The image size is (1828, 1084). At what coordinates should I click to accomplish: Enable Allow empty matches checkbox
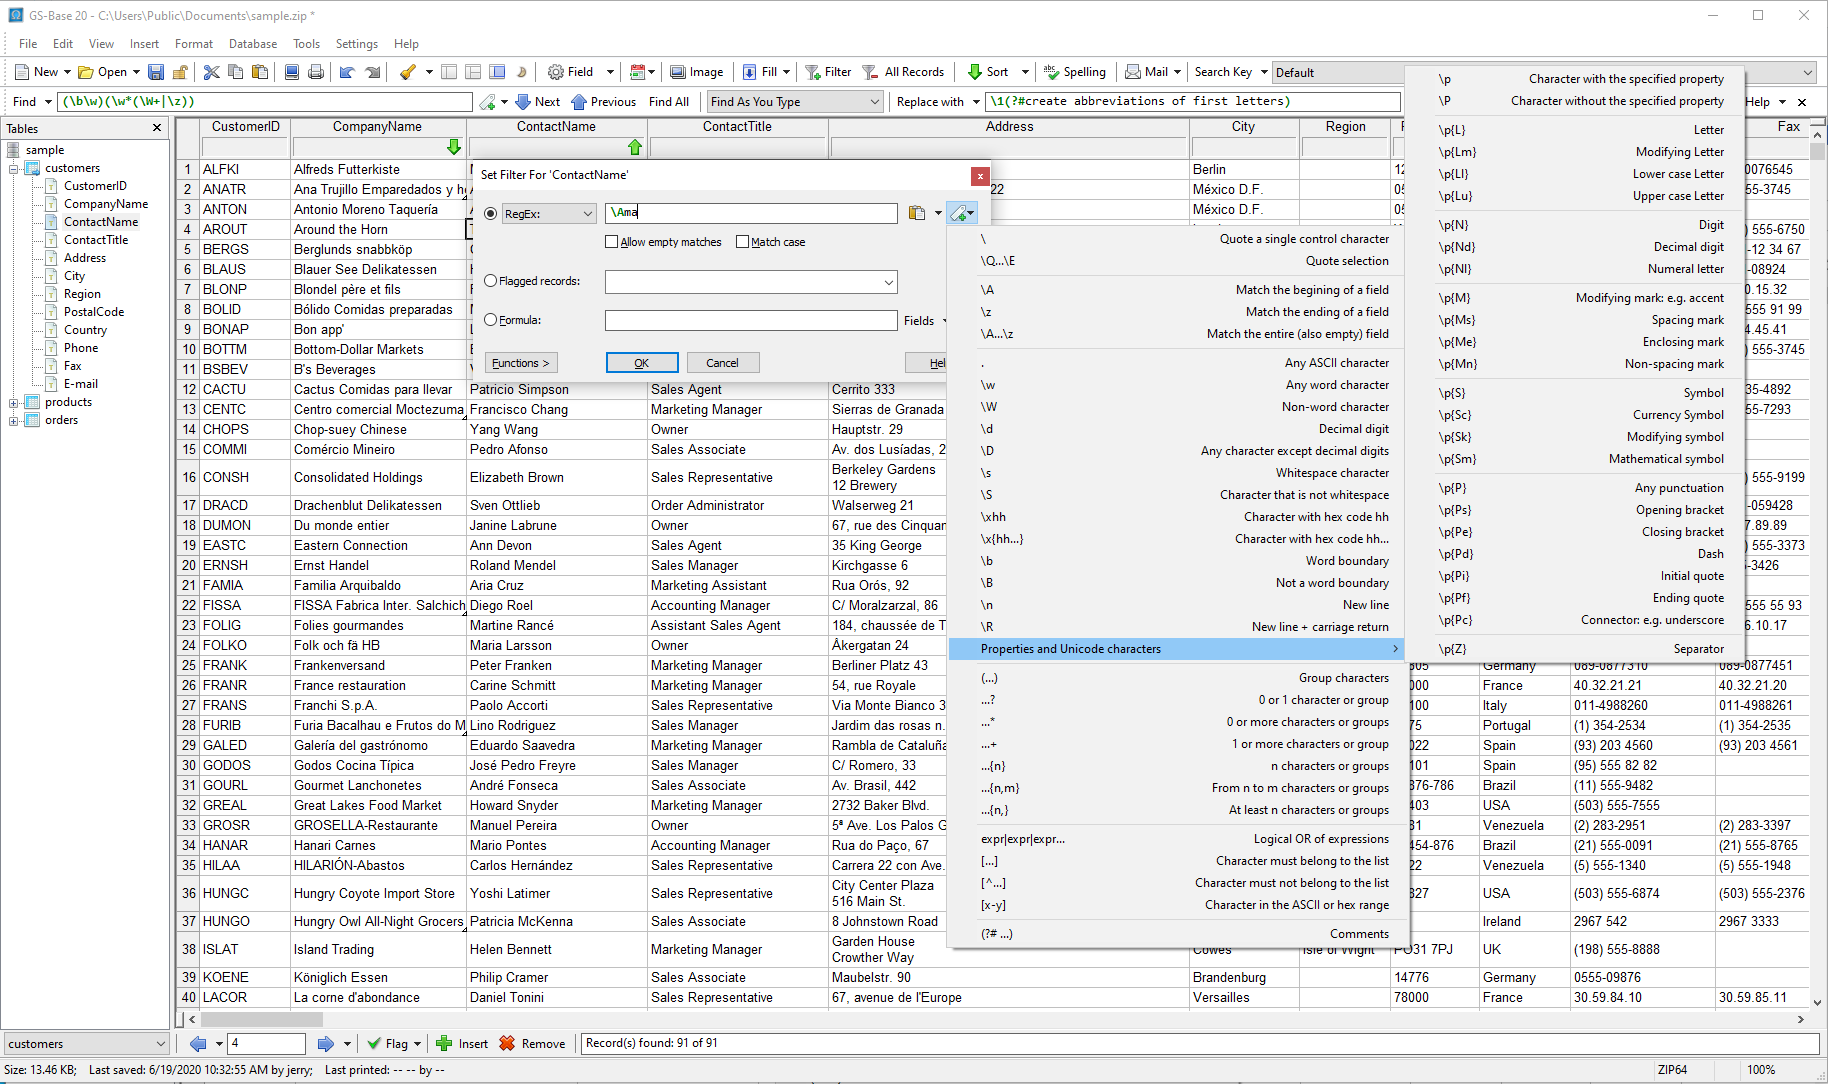(x=612, y=242)
